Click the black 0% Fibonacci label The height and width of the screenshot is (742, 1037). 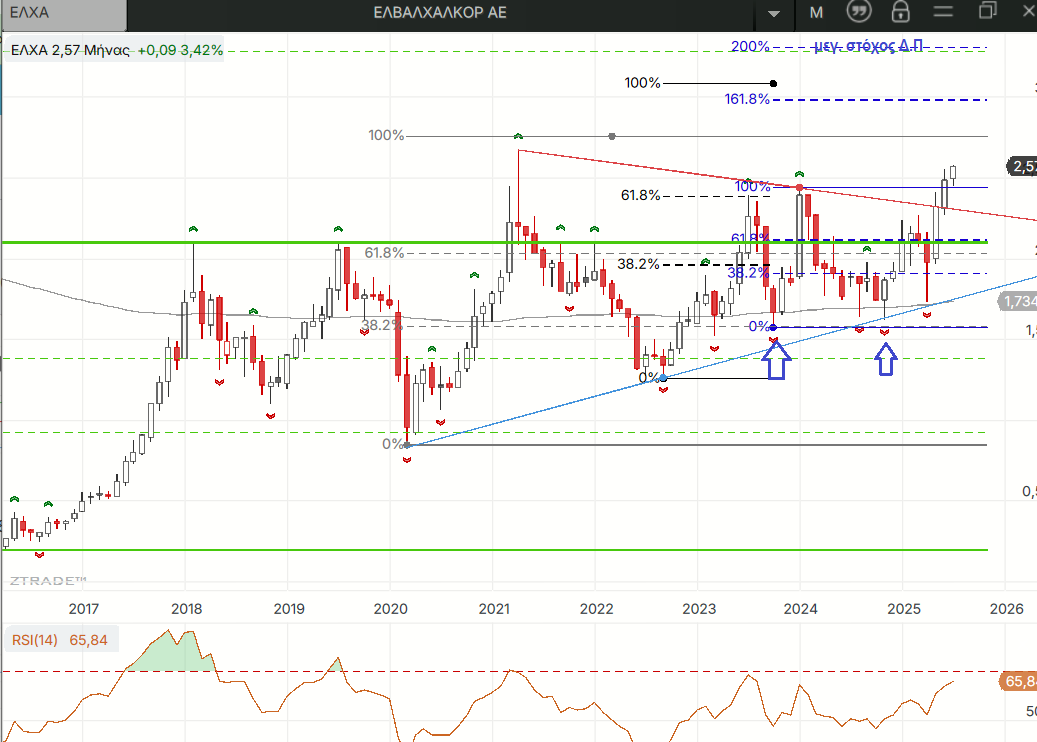pyautogui.click(x=648, y=377)
